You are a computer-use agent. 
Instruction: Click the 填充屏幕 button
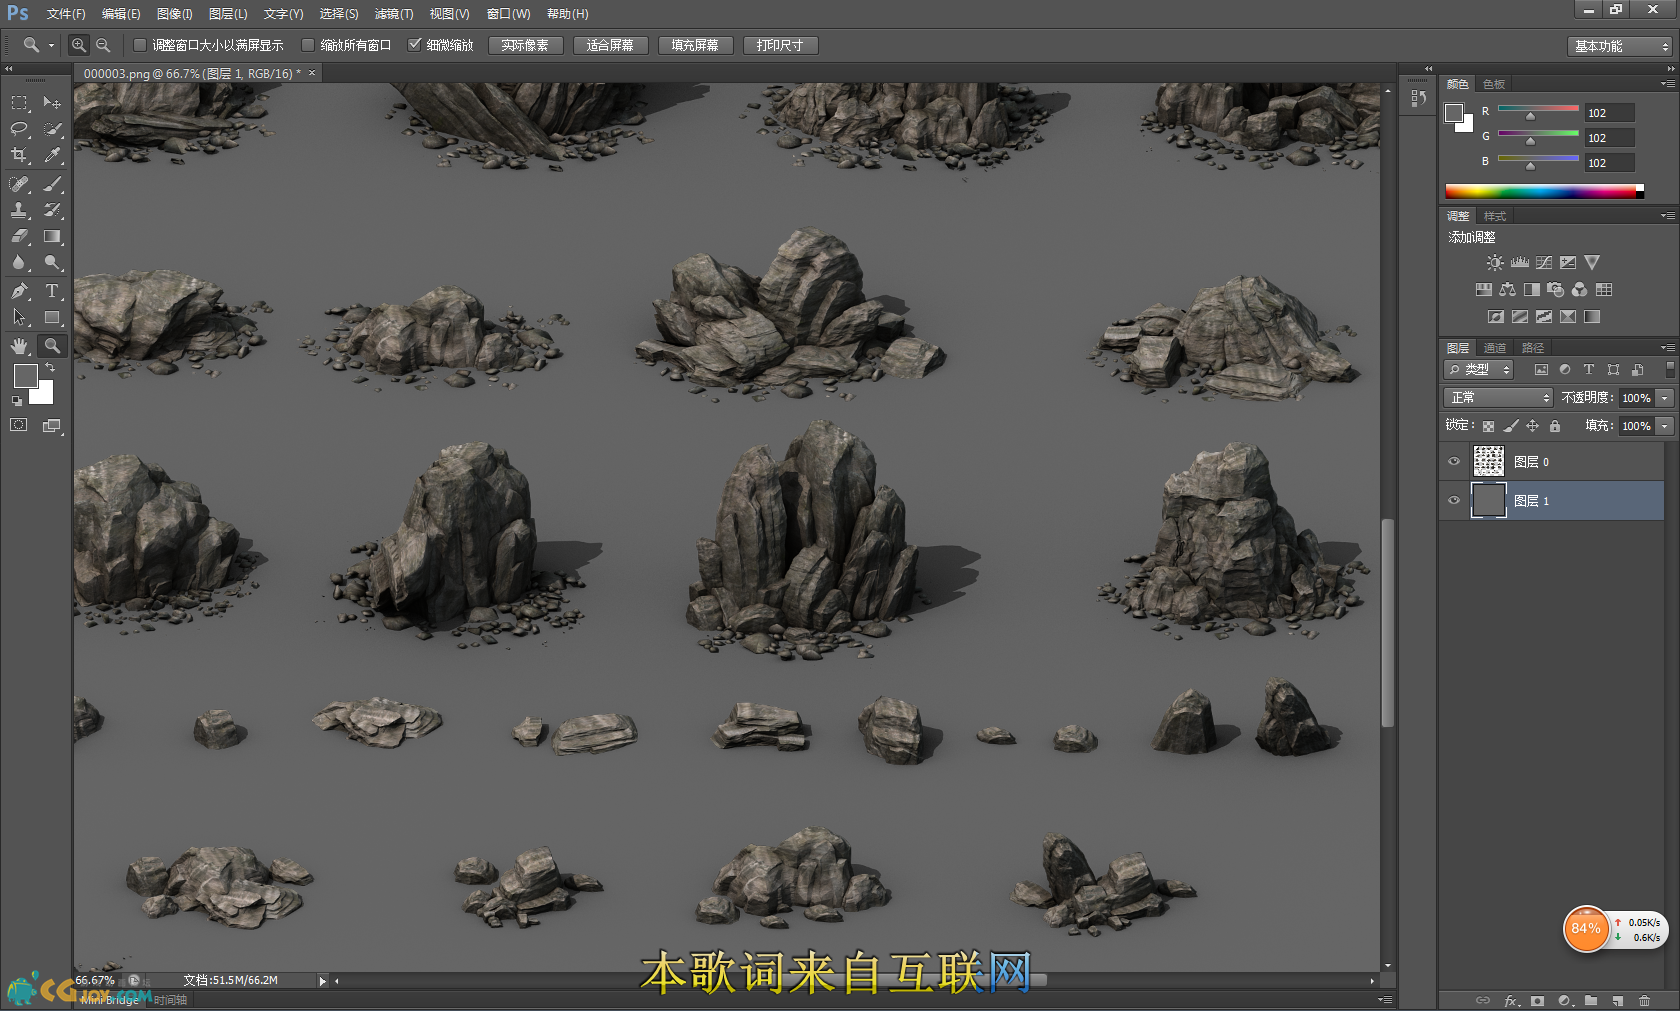pyautogui.click(x=695, y=45)
